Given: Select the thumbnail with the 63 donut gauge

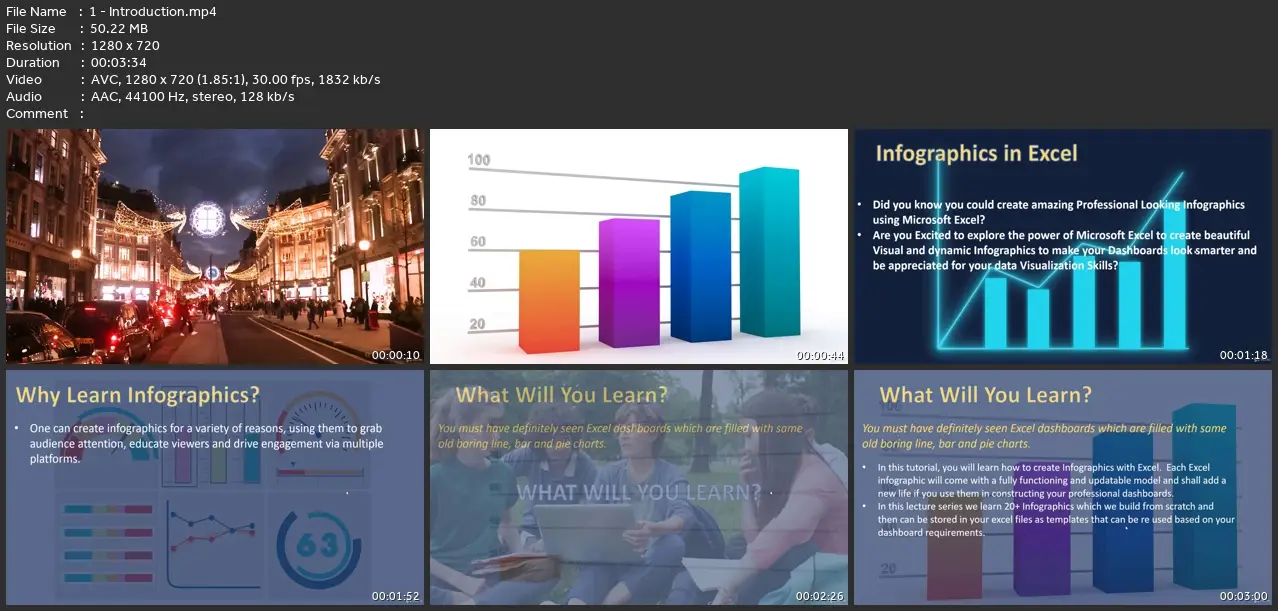Looking at the screenshot, I should pos(215,488).
